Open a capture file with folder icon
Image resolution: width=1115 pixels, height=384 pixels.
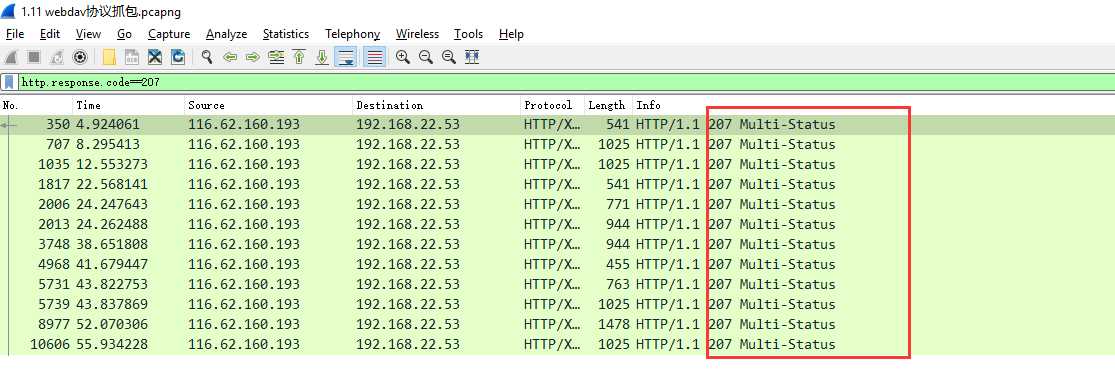(109, 57)
